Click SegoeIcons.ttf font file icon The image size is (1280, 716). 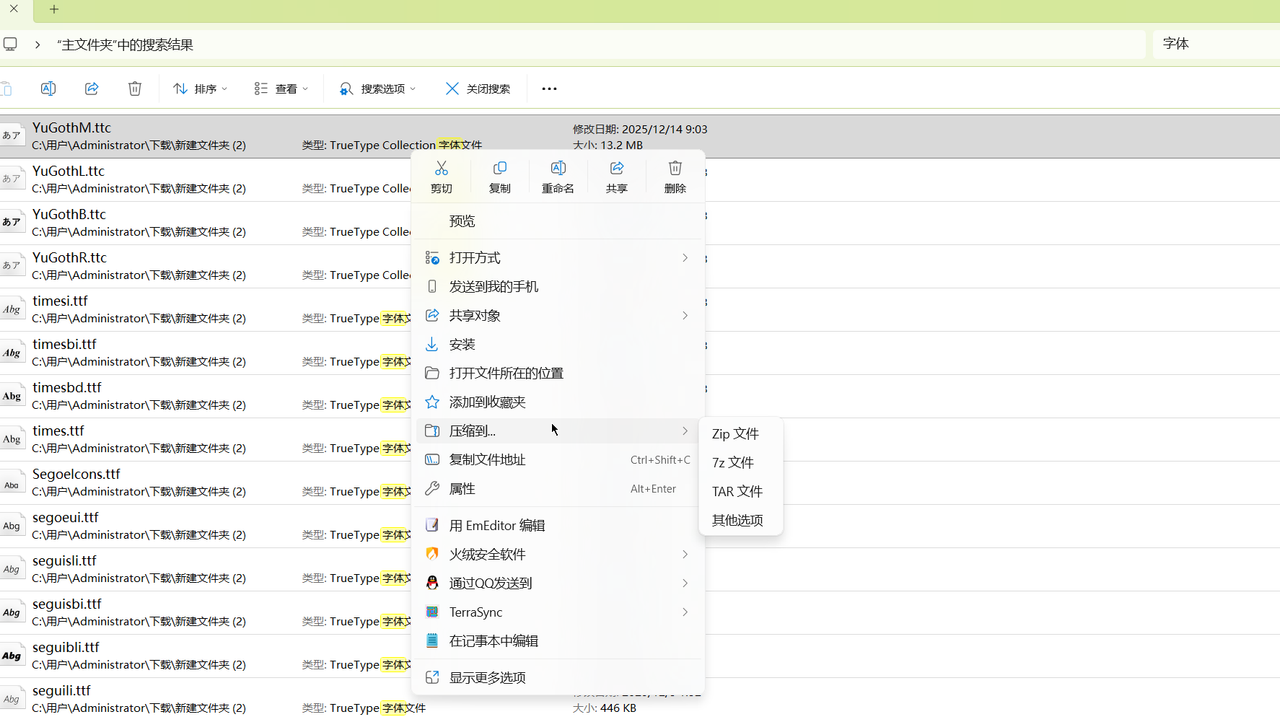(x=12, y=483)
